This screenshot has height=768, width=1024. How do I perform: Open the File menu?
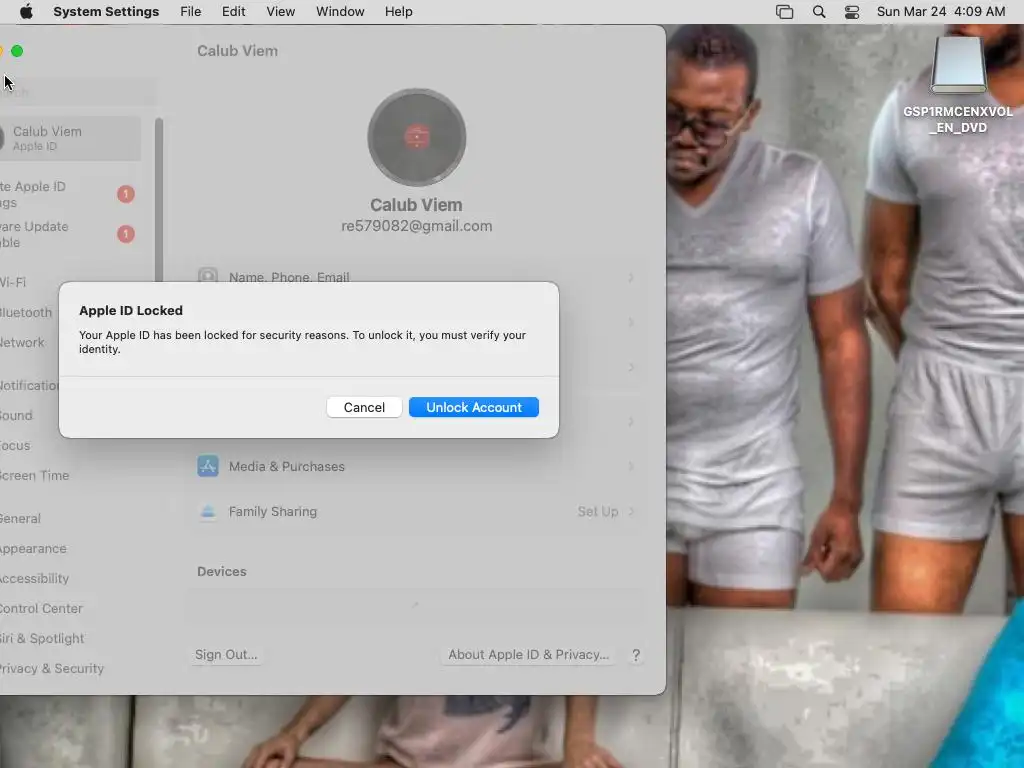(x=191, y=12)
